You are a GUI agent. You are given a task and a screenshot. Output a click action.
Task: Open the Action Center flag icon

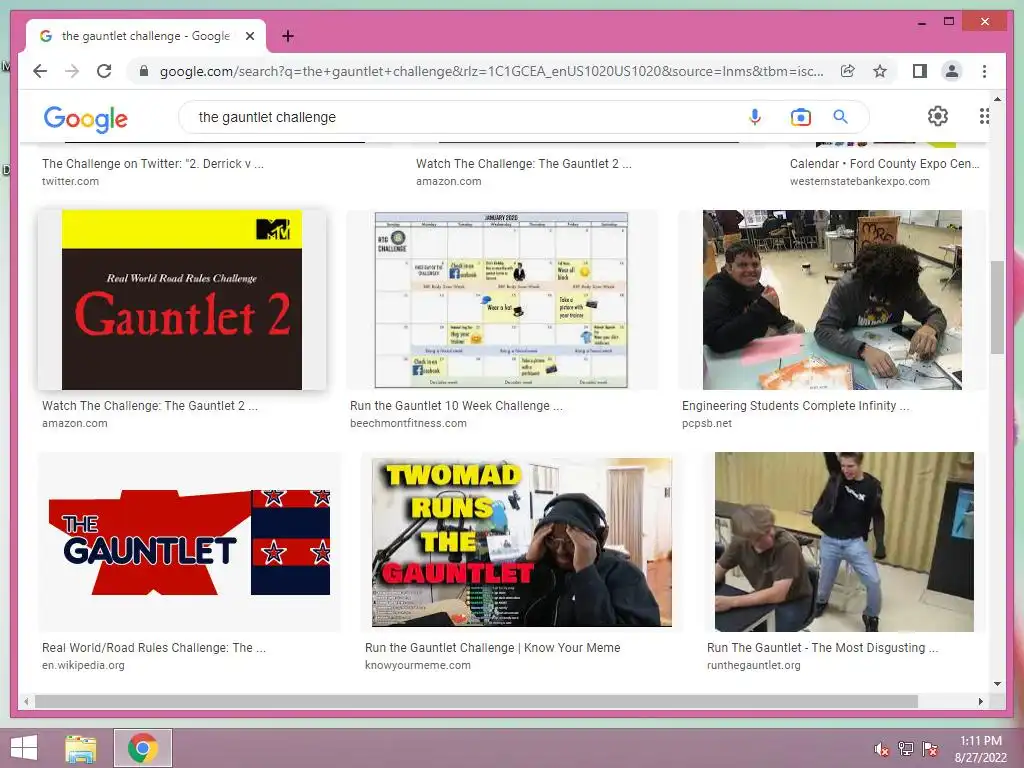(x=930, y=749)
